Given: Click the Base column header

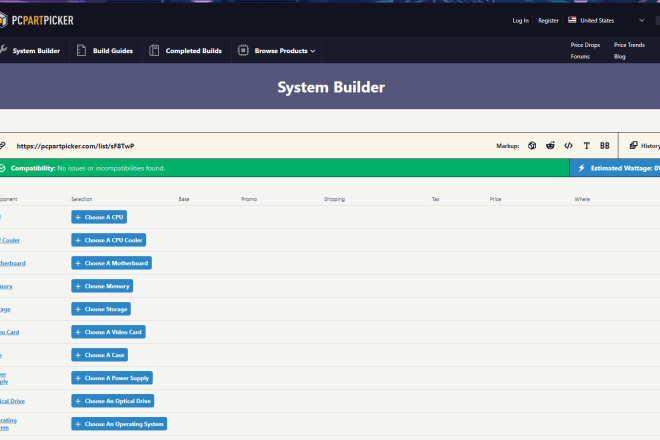Looking at the screenshot, I should pos(184,199).
